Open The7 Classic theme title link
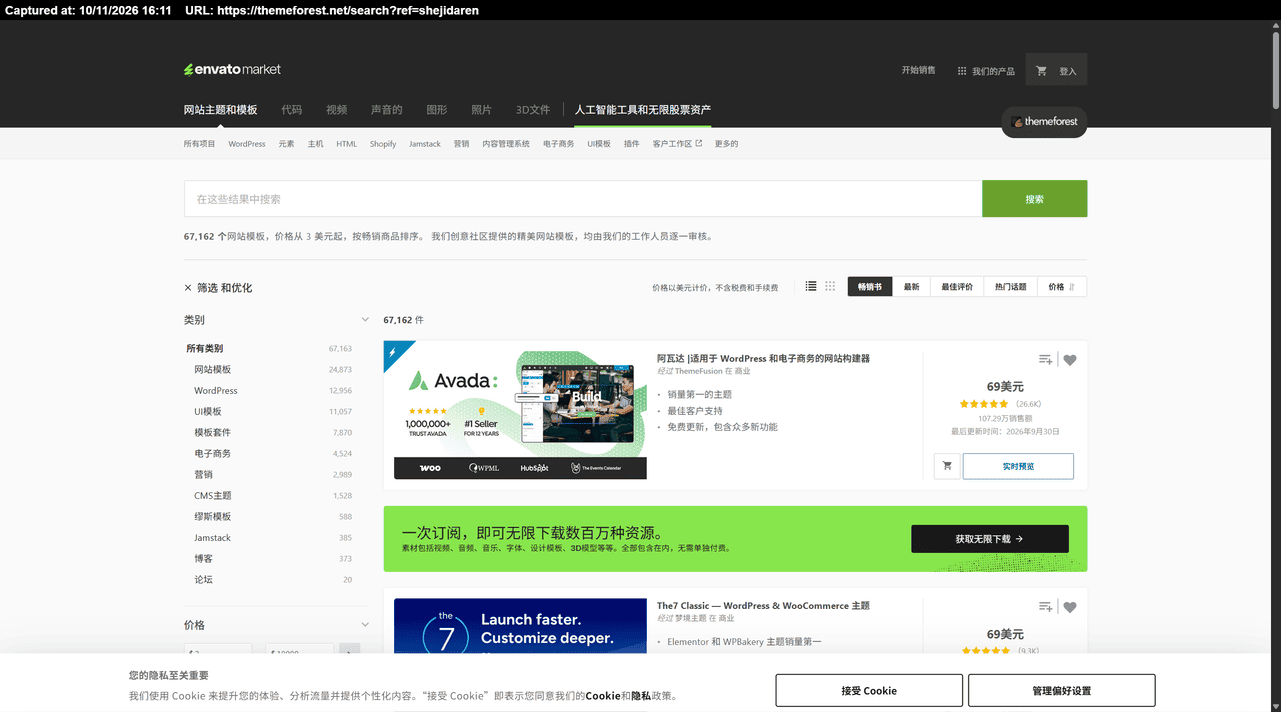The height and width of the screenshot is (712, 1281). click(763, 606)
